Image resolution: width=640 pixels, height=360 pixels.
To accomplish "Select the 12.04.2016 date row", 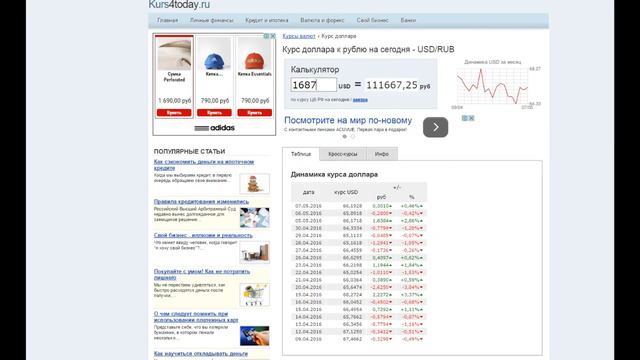I will 359,332.
